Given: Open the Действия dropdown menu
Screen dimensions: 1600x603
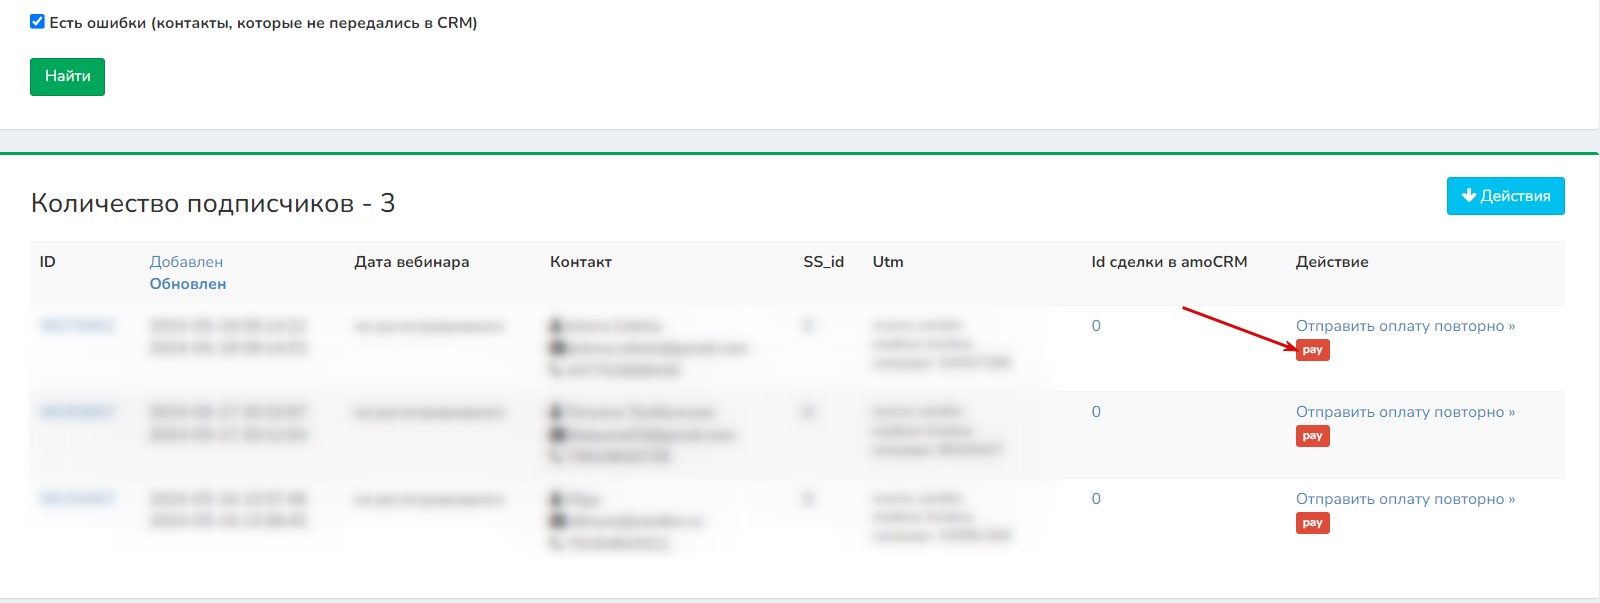Looking at the screenshot, I should coord(1505,196).
